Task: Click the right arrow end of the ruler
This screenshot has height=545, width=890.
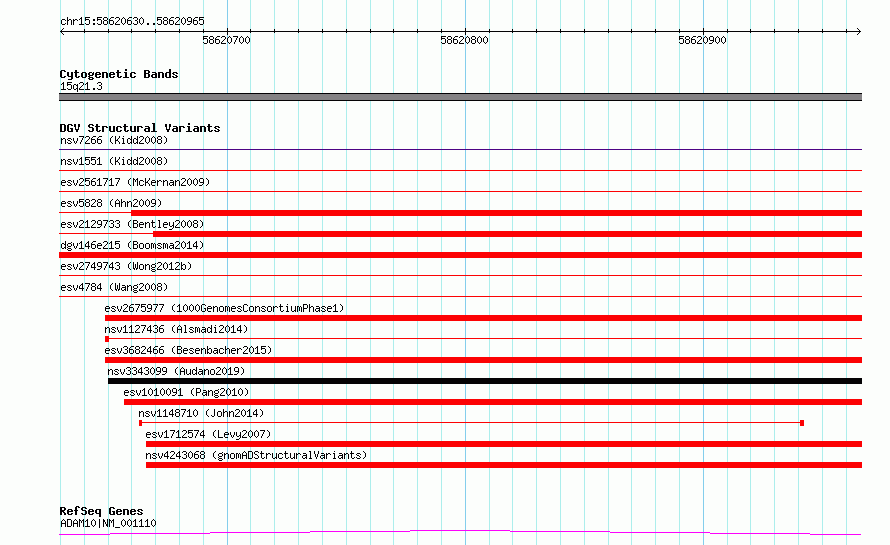Action: 858,31
